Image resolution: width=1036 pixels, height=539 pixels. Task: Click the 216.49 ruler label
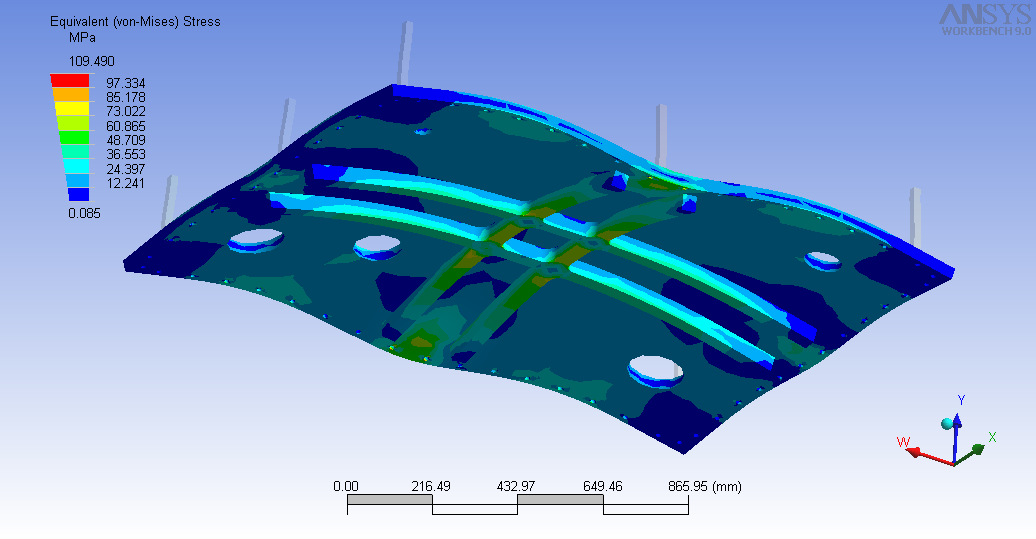pyautogui.click(x=431, y=487)
